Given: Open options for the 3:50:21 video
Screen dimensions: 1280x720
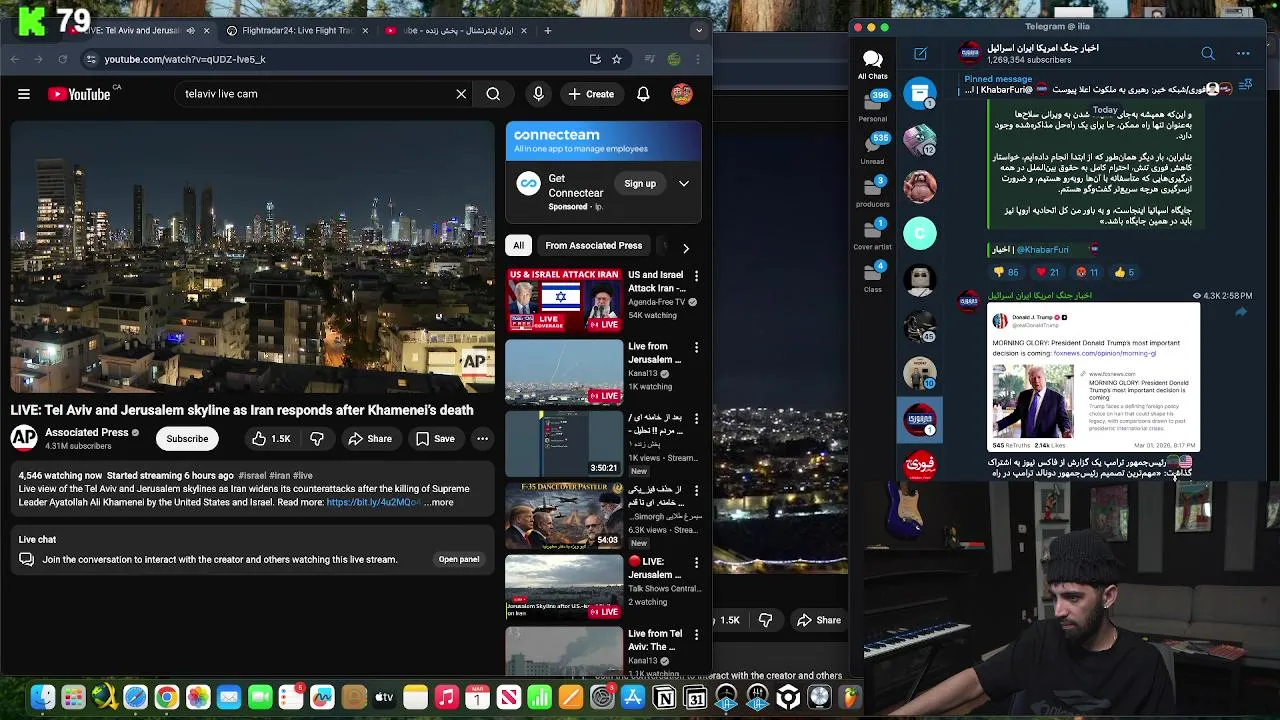Looking at the screenshot, I should point(697,419).
